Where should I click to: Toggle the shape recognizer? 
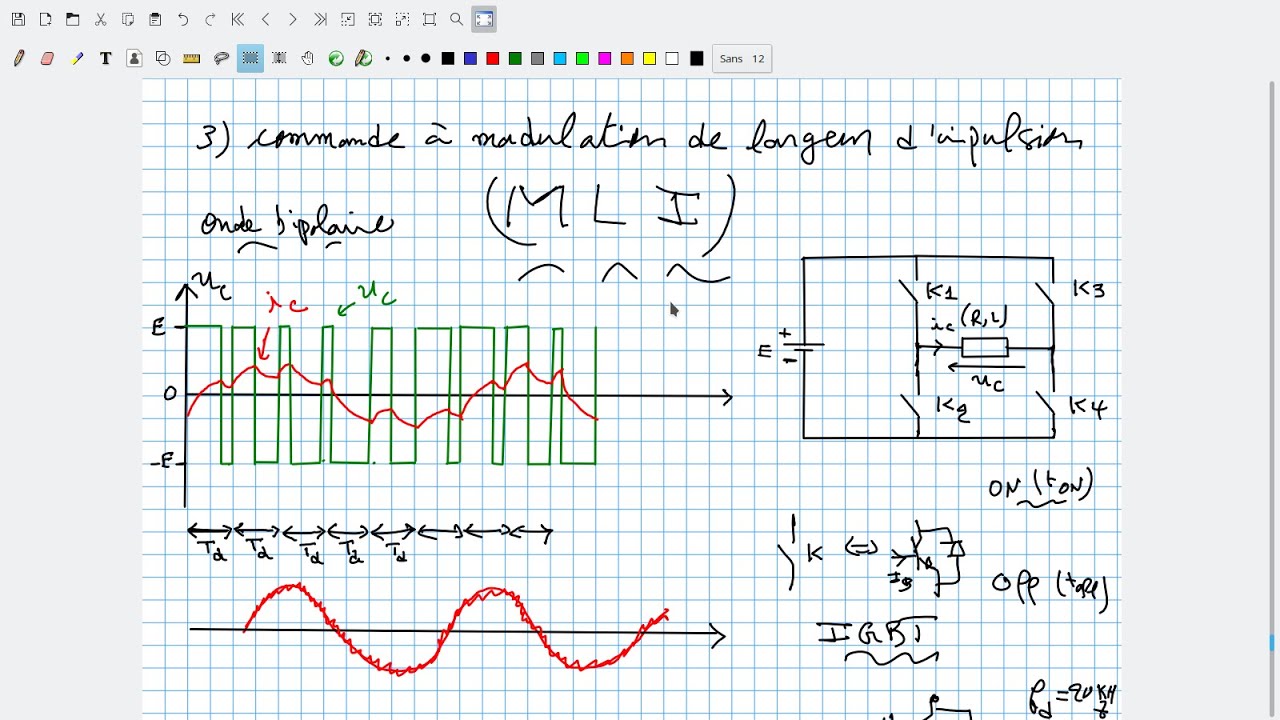[x=163, y=59]
